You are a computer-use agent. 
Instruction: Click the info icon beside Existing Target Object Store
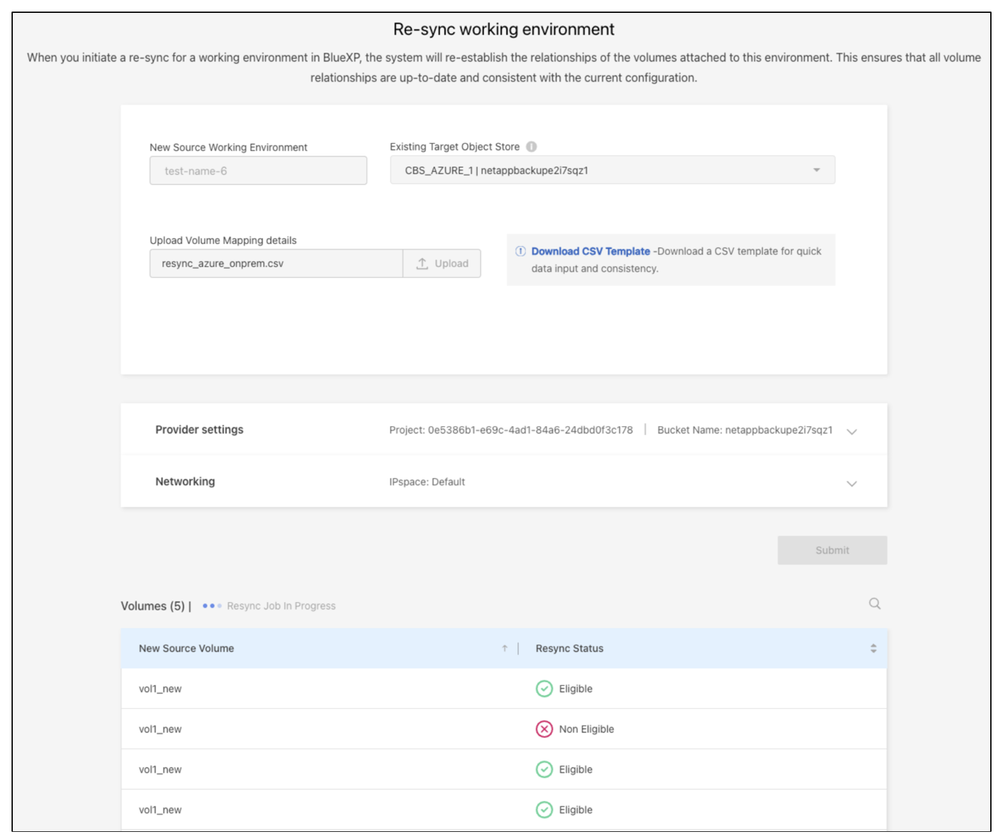[x=531, y=147]
